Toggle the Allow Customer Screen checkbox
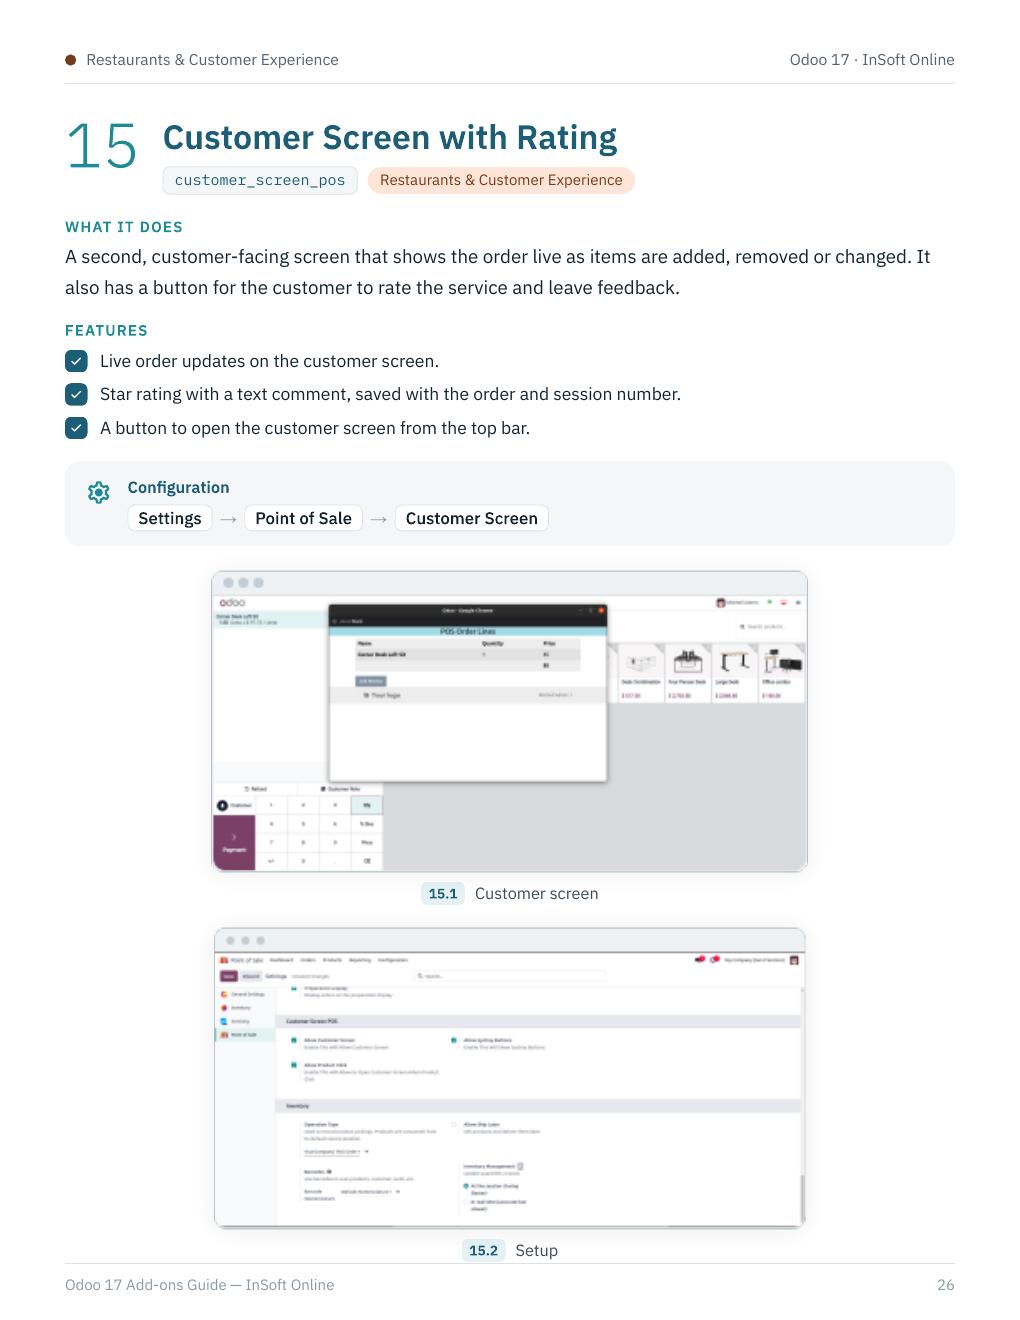This screenshot has width=1020, height=1320. pos(293,1040)
